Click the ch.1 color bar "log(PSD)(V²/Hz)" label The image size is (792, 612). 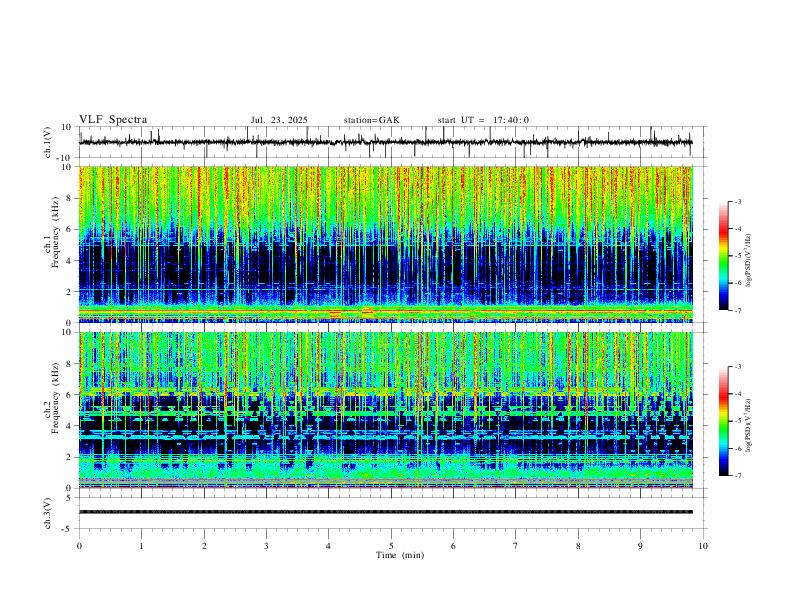click(x=748, y=261)
